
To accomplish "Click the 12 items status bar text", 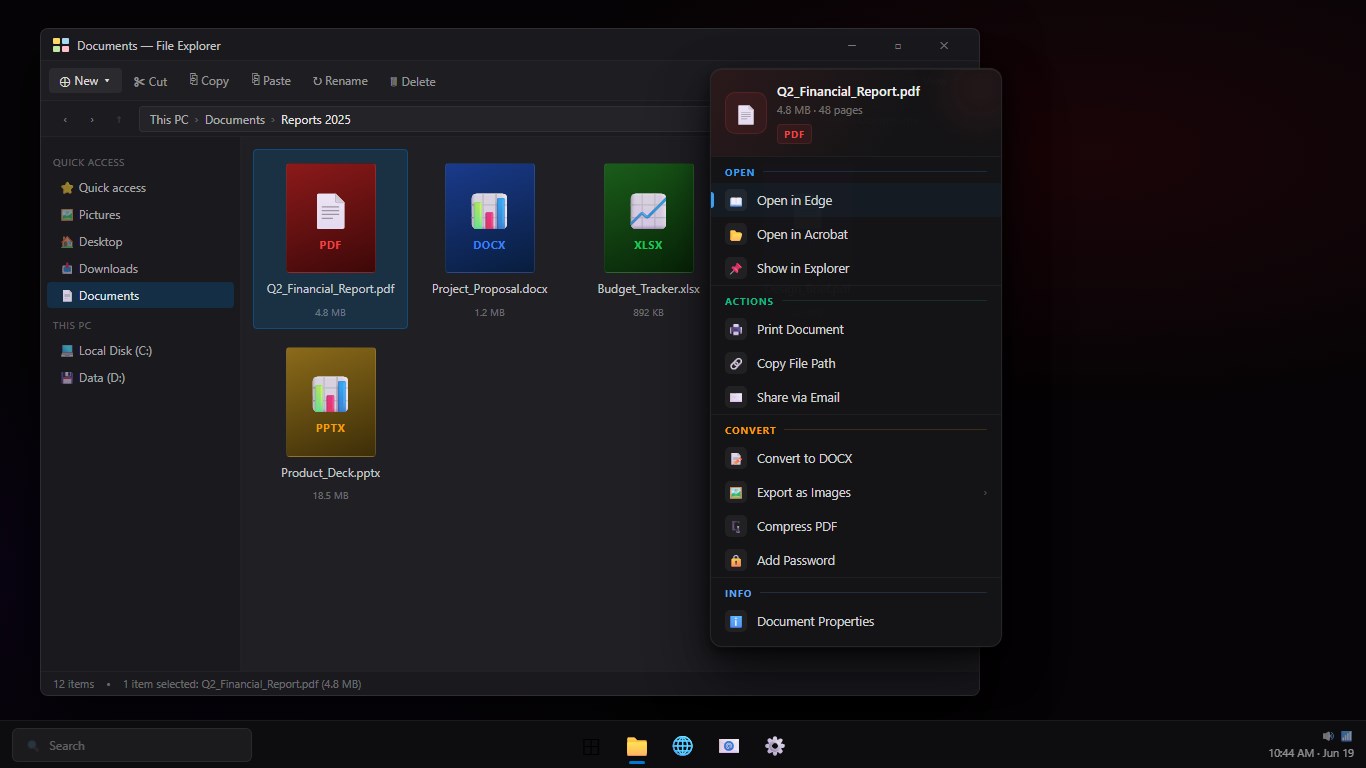I will [x=73, y=684].
